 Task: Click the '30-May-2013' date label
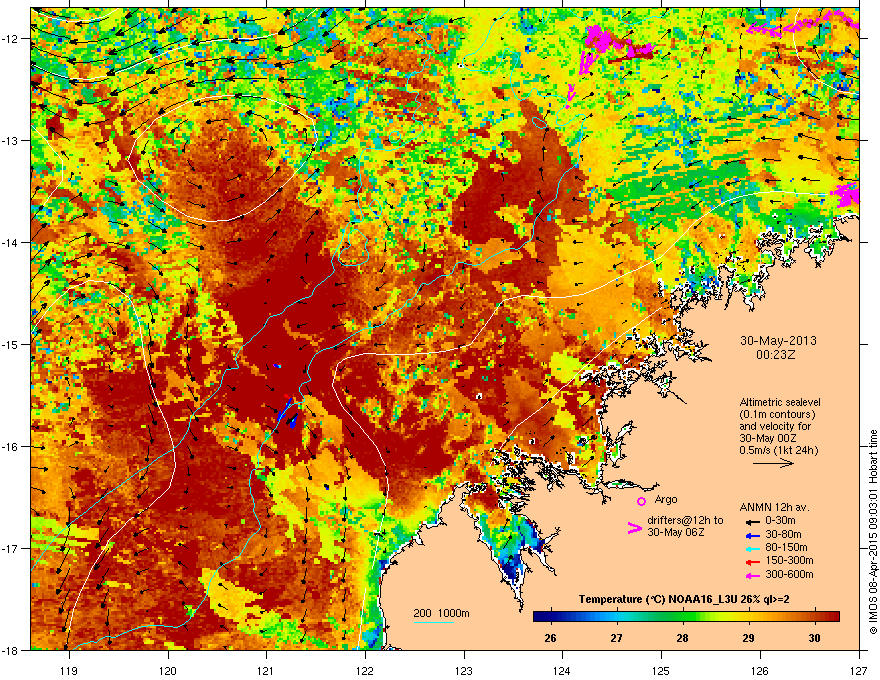778,341
